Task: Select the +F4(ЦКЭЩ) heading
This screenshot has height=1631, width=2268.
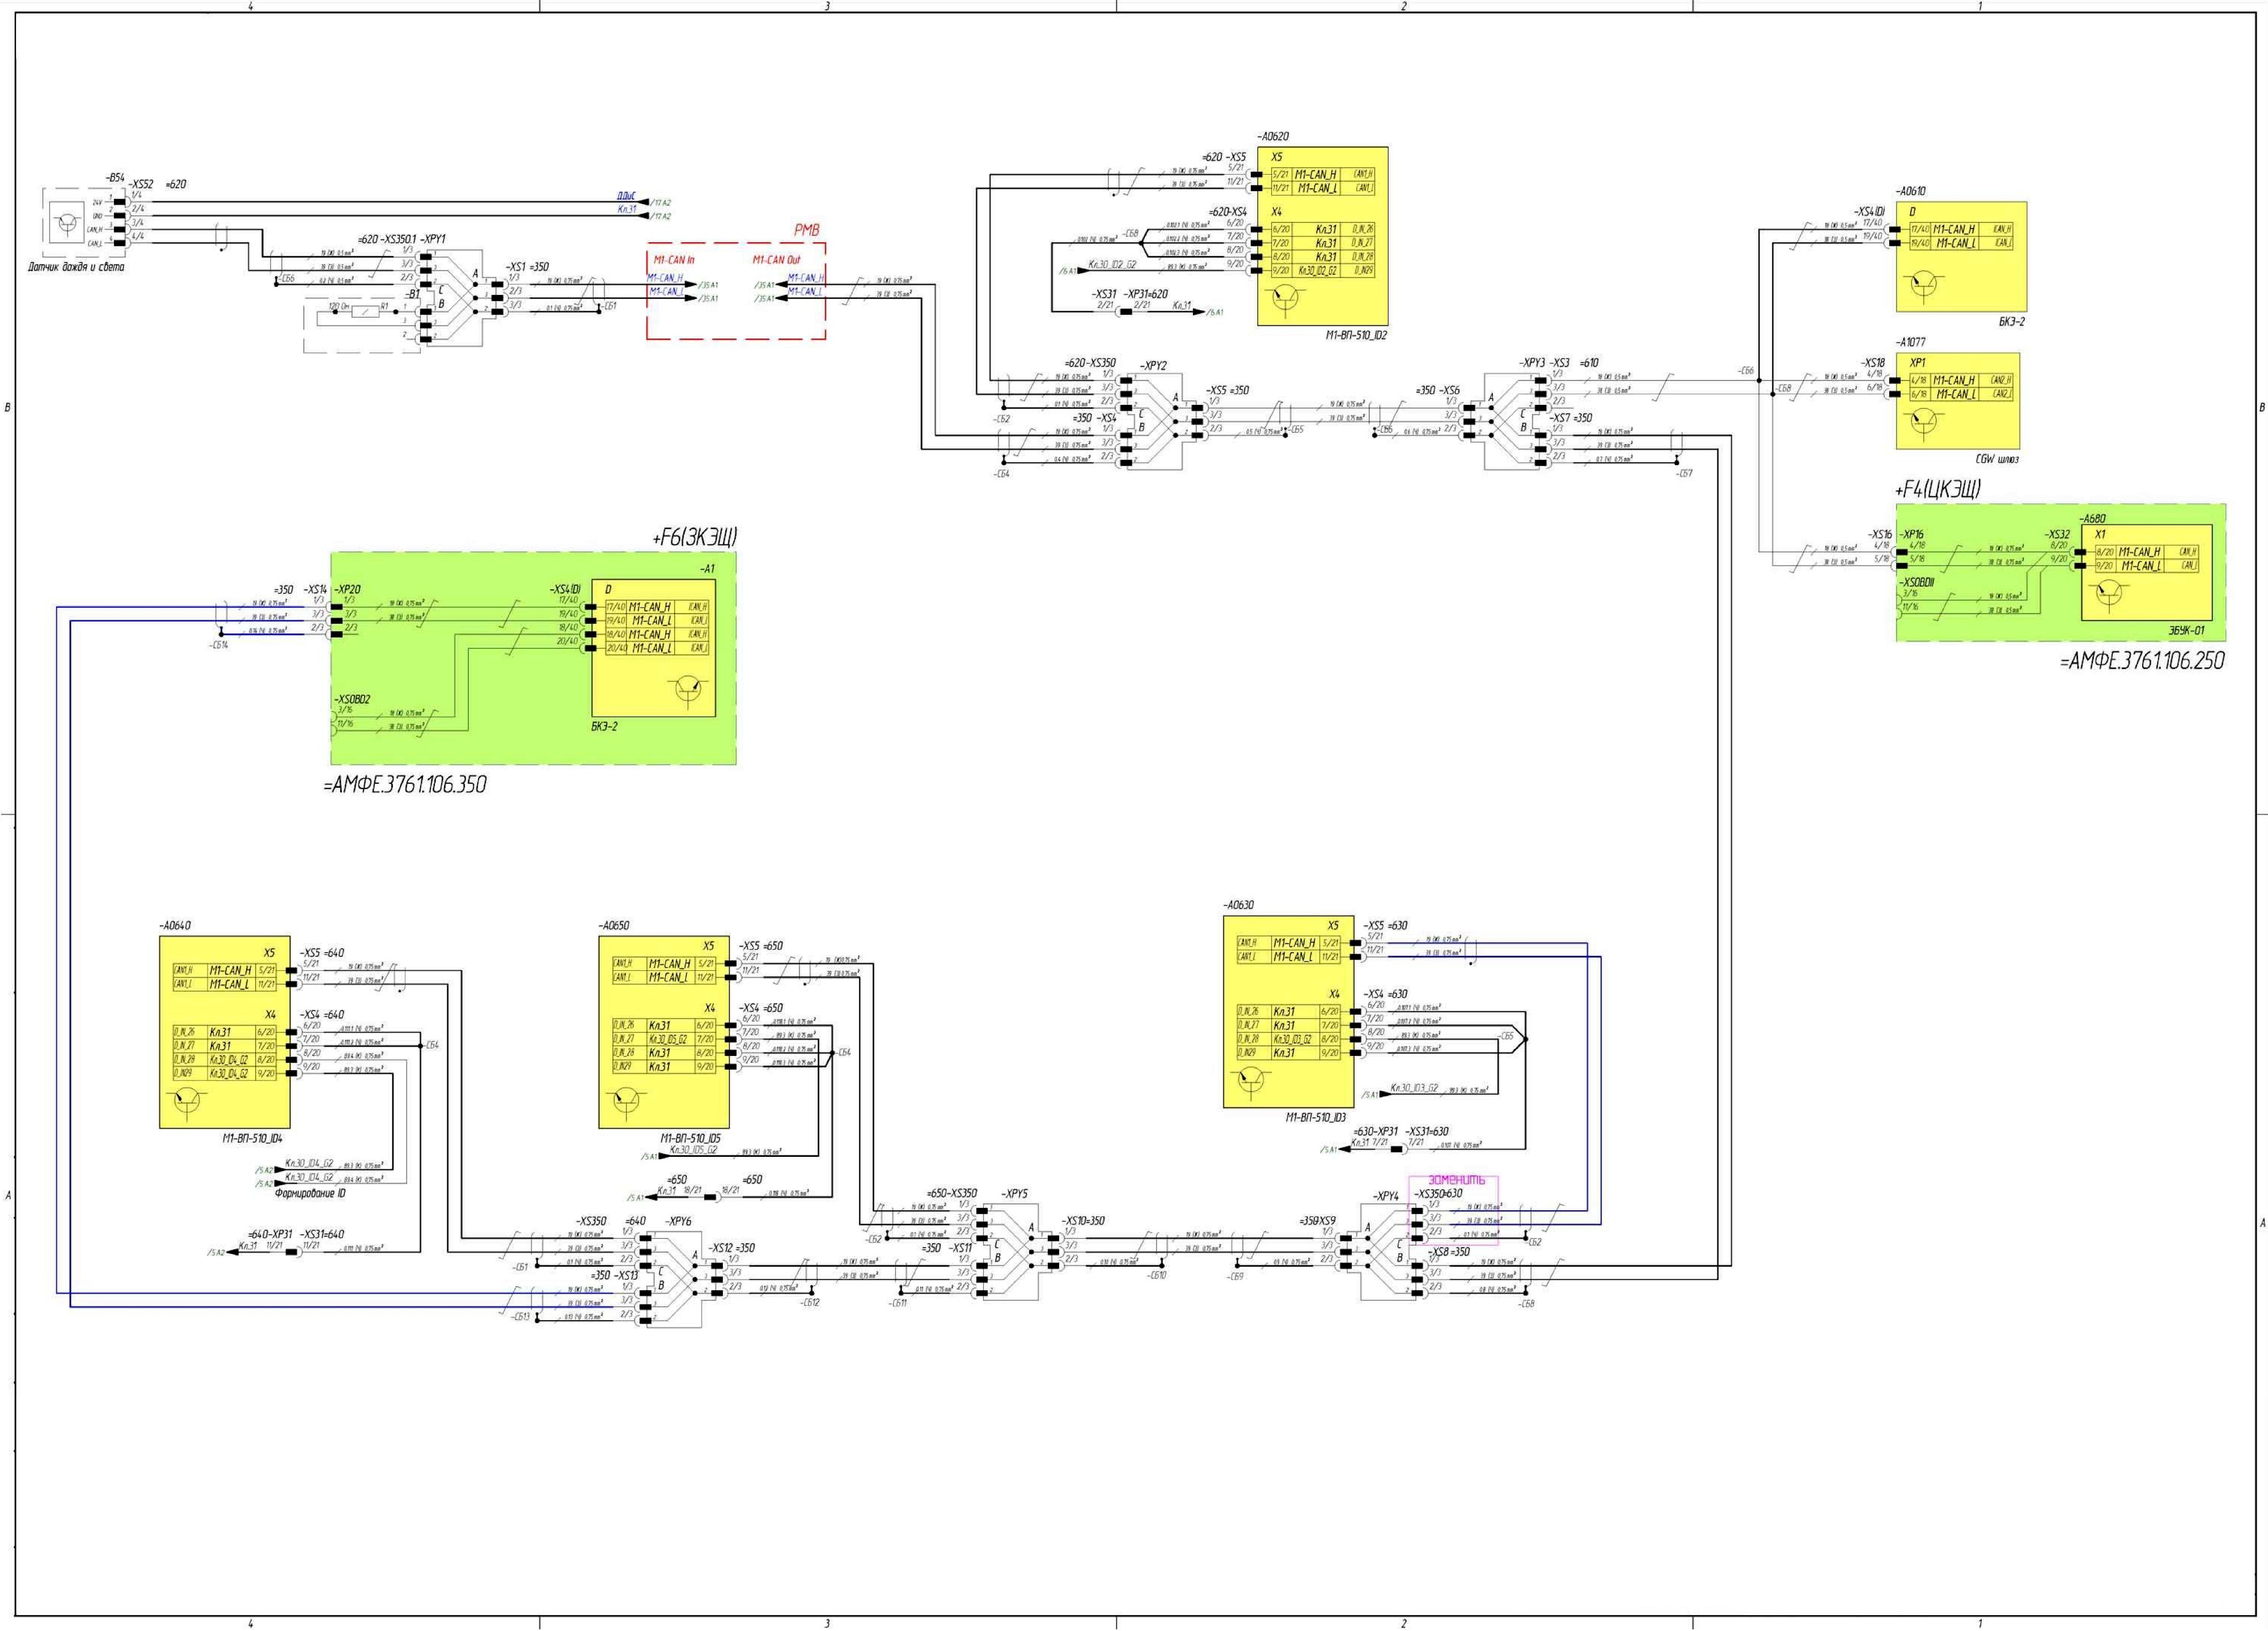Action: point(1937,489)
